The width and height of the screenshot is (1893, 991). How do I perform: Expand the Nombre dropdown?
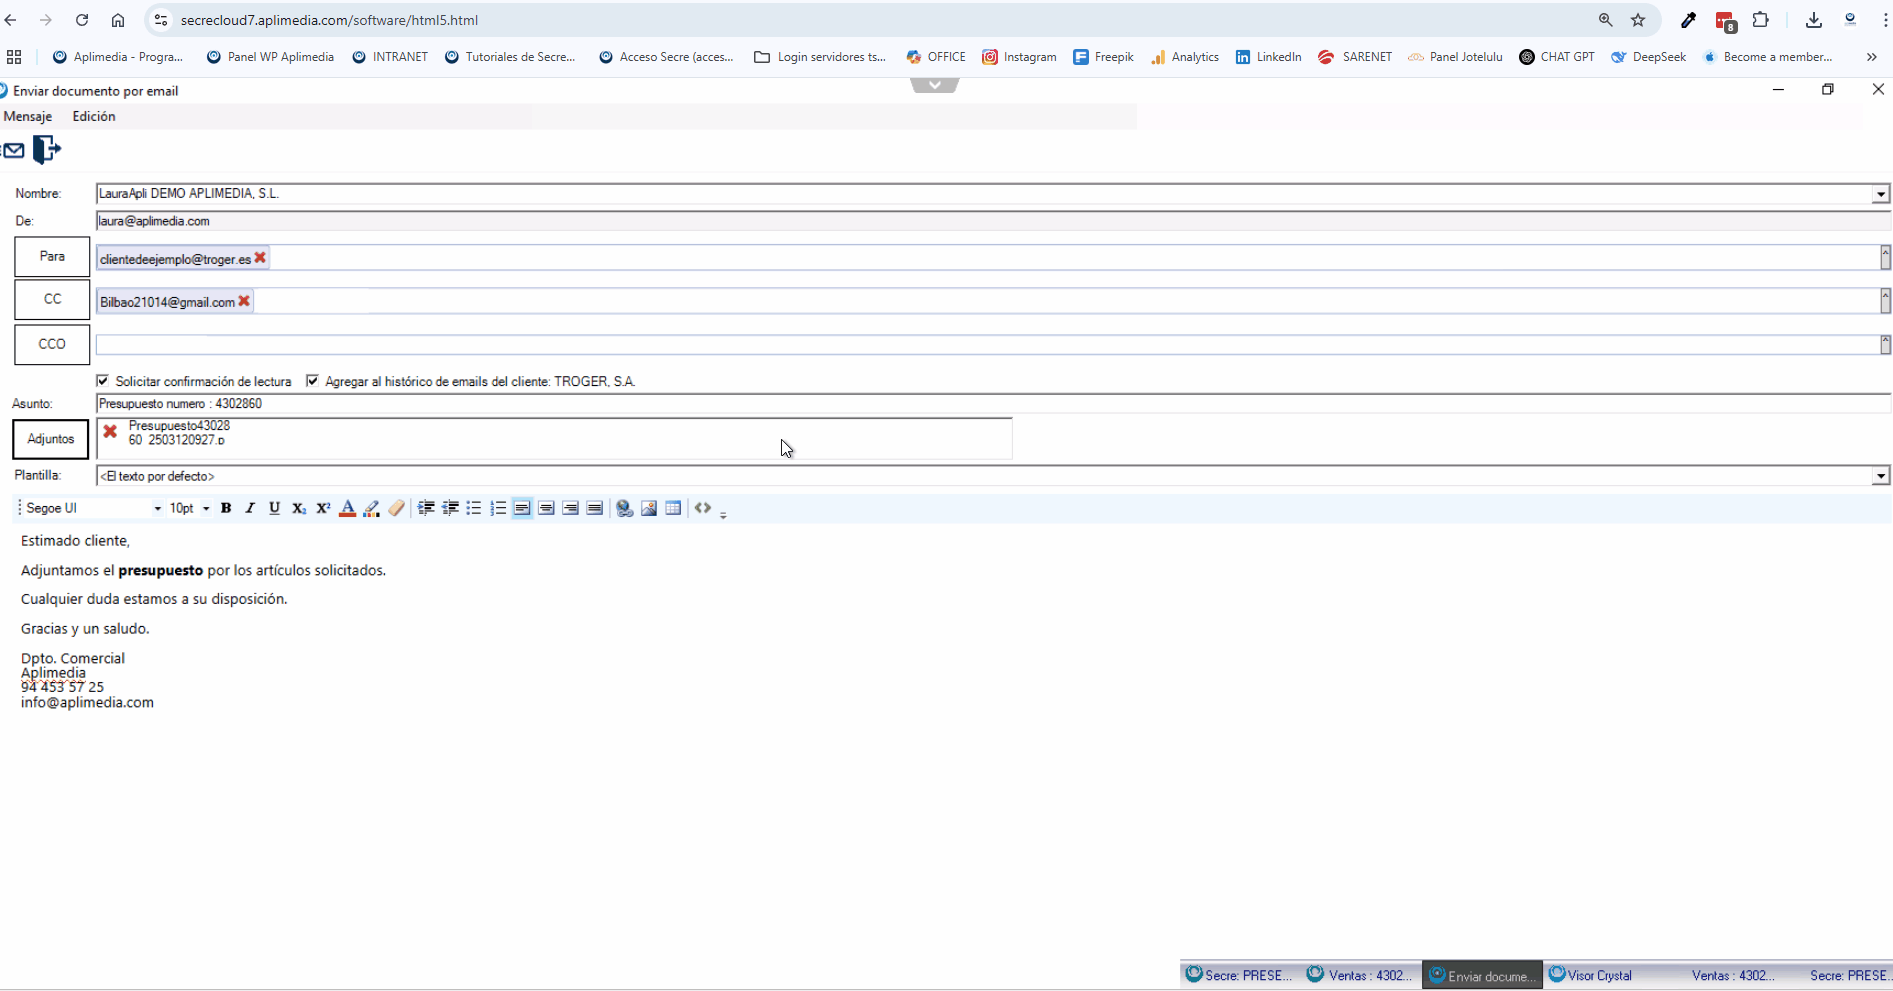click(1880, 194)
